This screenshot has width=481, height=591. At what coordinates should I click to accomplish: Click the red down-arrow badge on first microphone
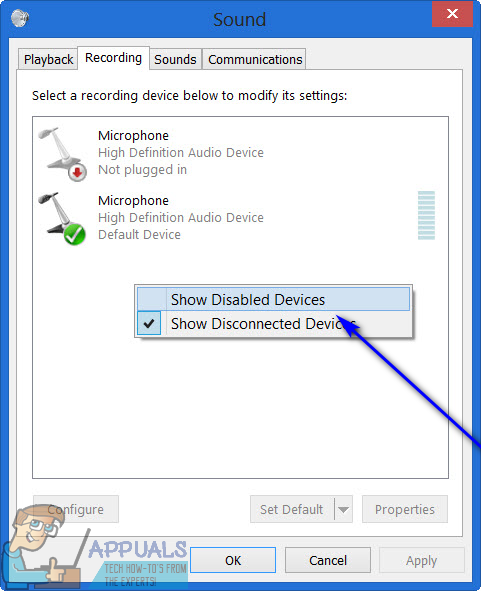77,172
